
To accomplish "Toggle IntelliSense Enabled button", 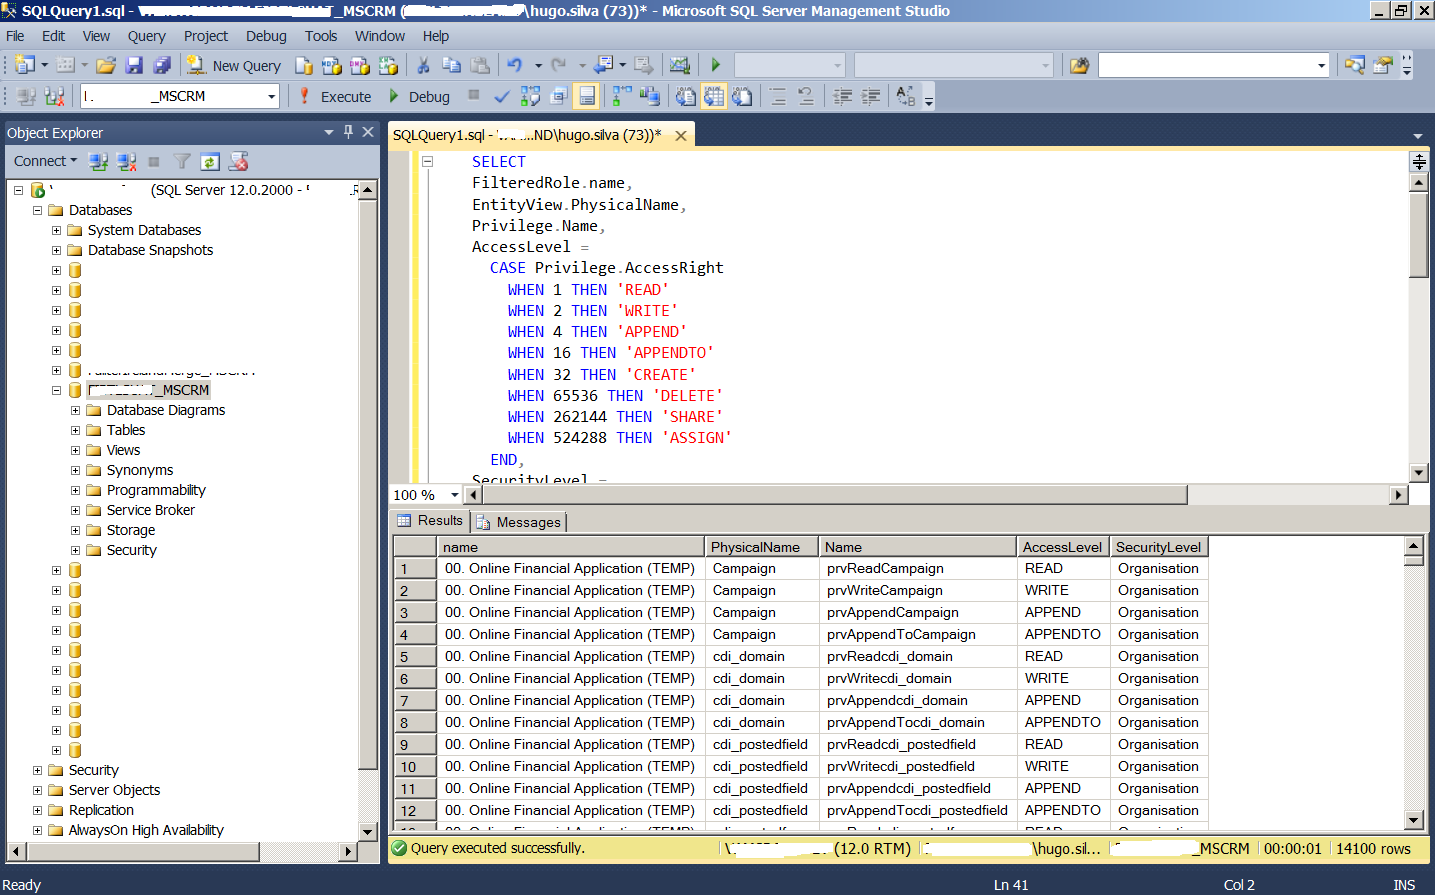I will [x=587, y=96].
